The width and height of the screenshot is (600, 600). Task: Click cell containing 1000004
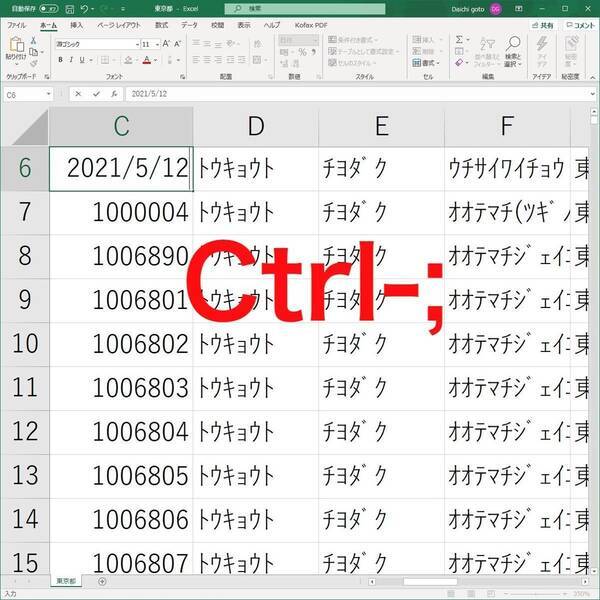[121, 212]
